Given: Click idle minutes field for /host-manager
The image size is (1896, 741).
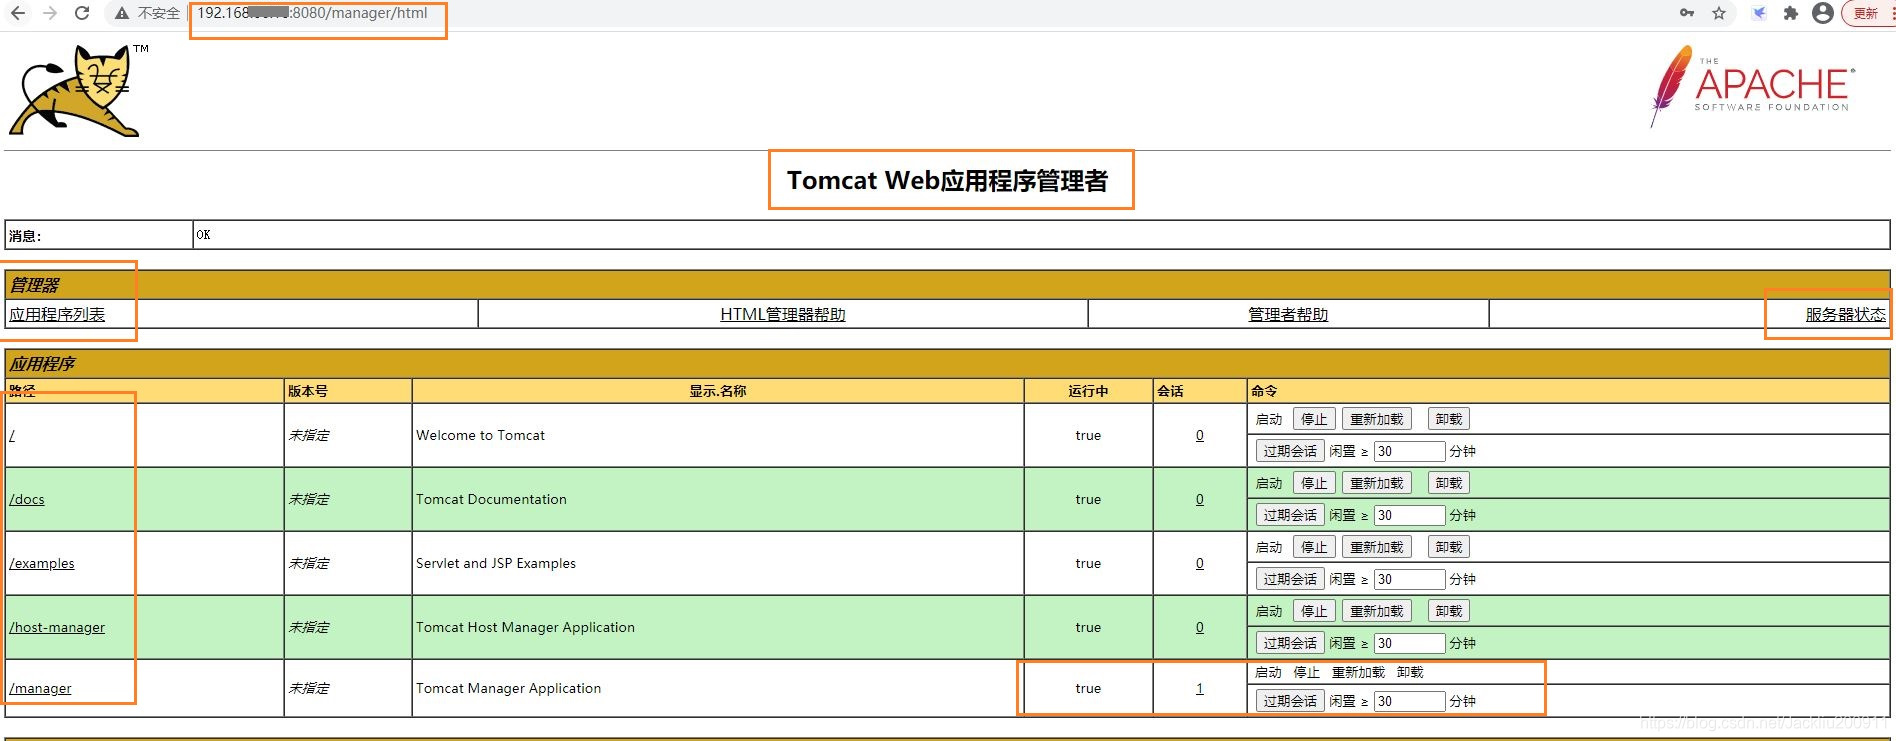Looking at the screenshot, I should (x=1409, y=643).
